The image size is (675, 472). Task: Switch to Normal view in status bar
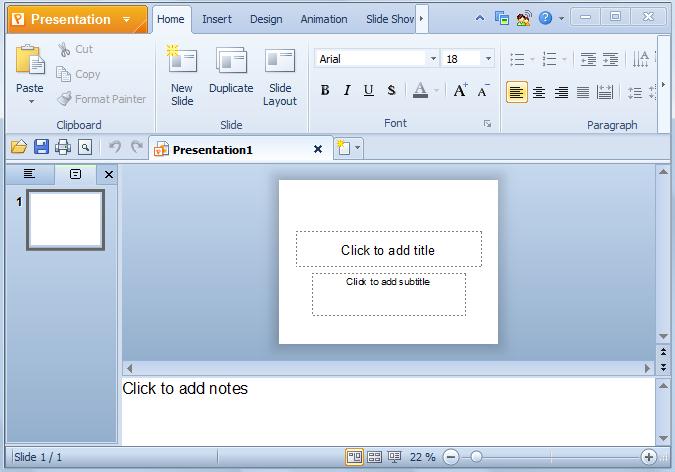[x=354, y=457]
